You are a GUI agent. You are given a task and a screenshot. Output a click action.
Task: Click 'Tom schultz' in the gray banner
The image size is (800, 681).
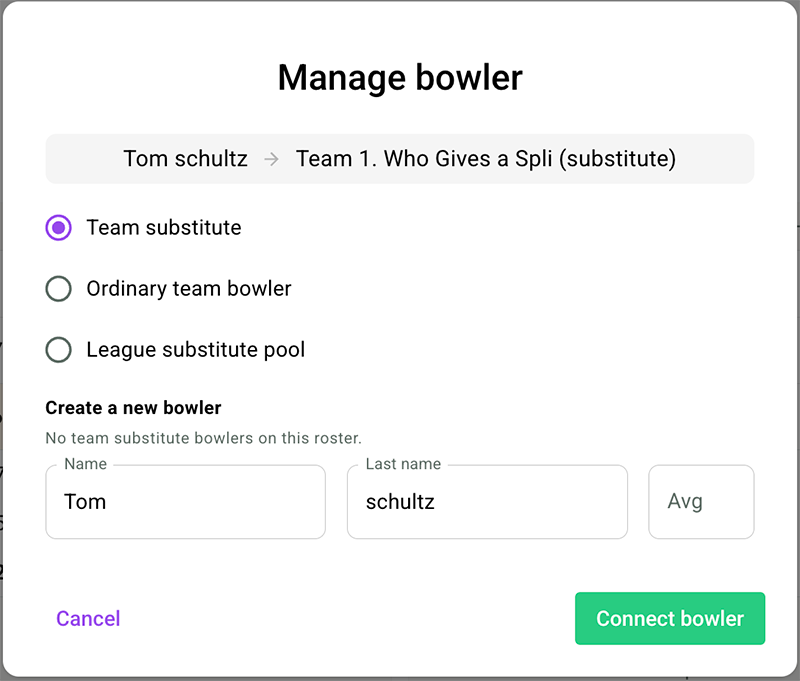click(x=186, y=159)
